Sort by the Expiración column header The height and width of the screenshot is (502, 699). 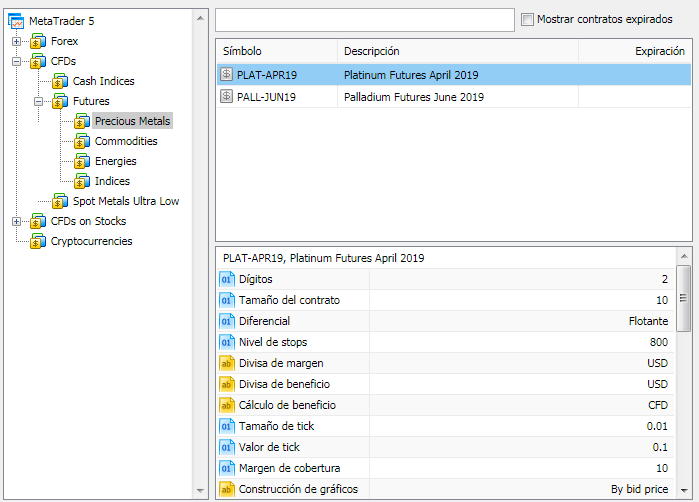click(635, 51)
